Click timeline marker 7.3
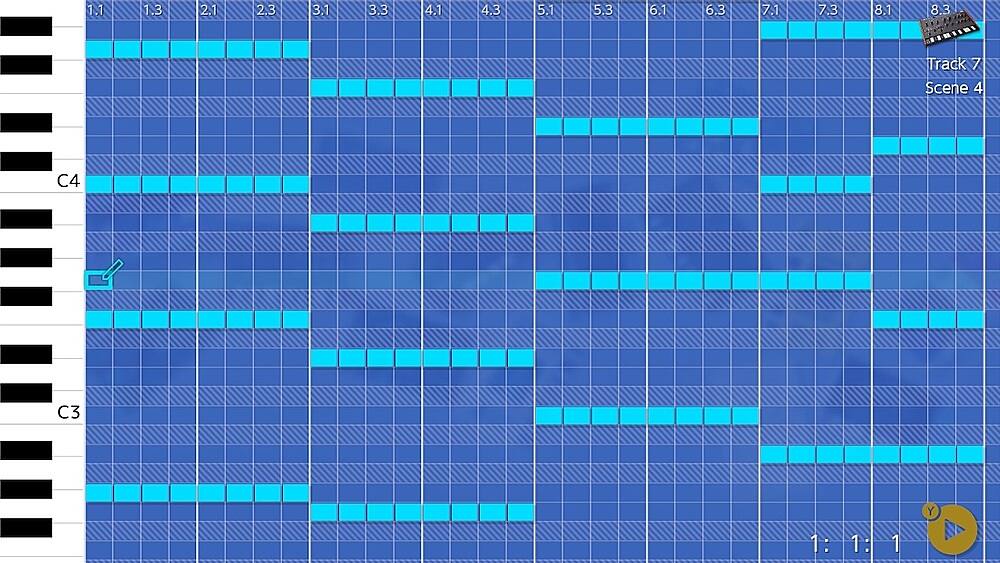1000x563 pixels. point(828,10)
